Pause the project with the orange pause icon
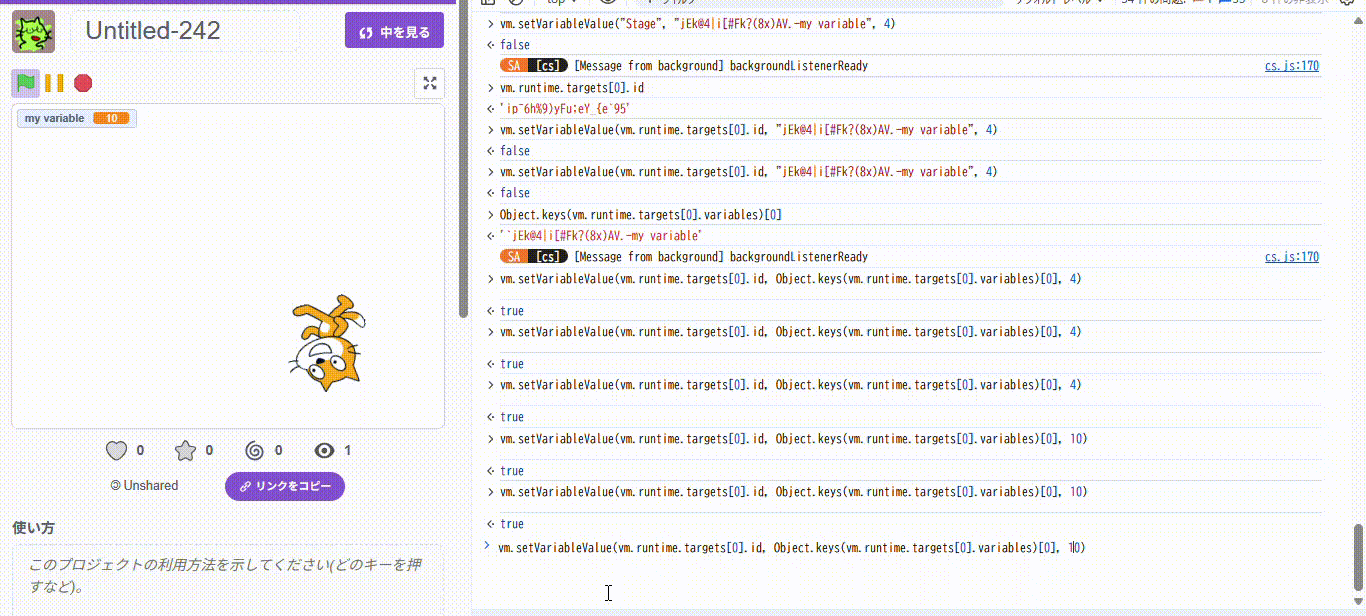Screen dimensions: 1366x616 [x=54, y=83]
